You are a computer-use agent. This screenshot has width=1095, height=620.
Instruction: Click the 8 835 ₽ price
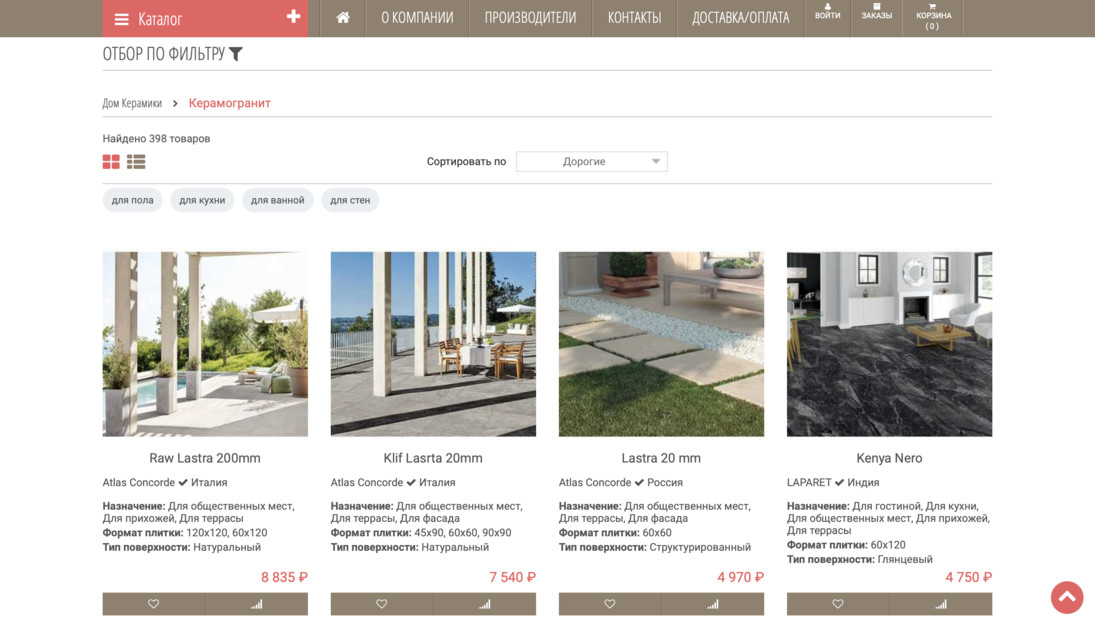coord(284,577)
